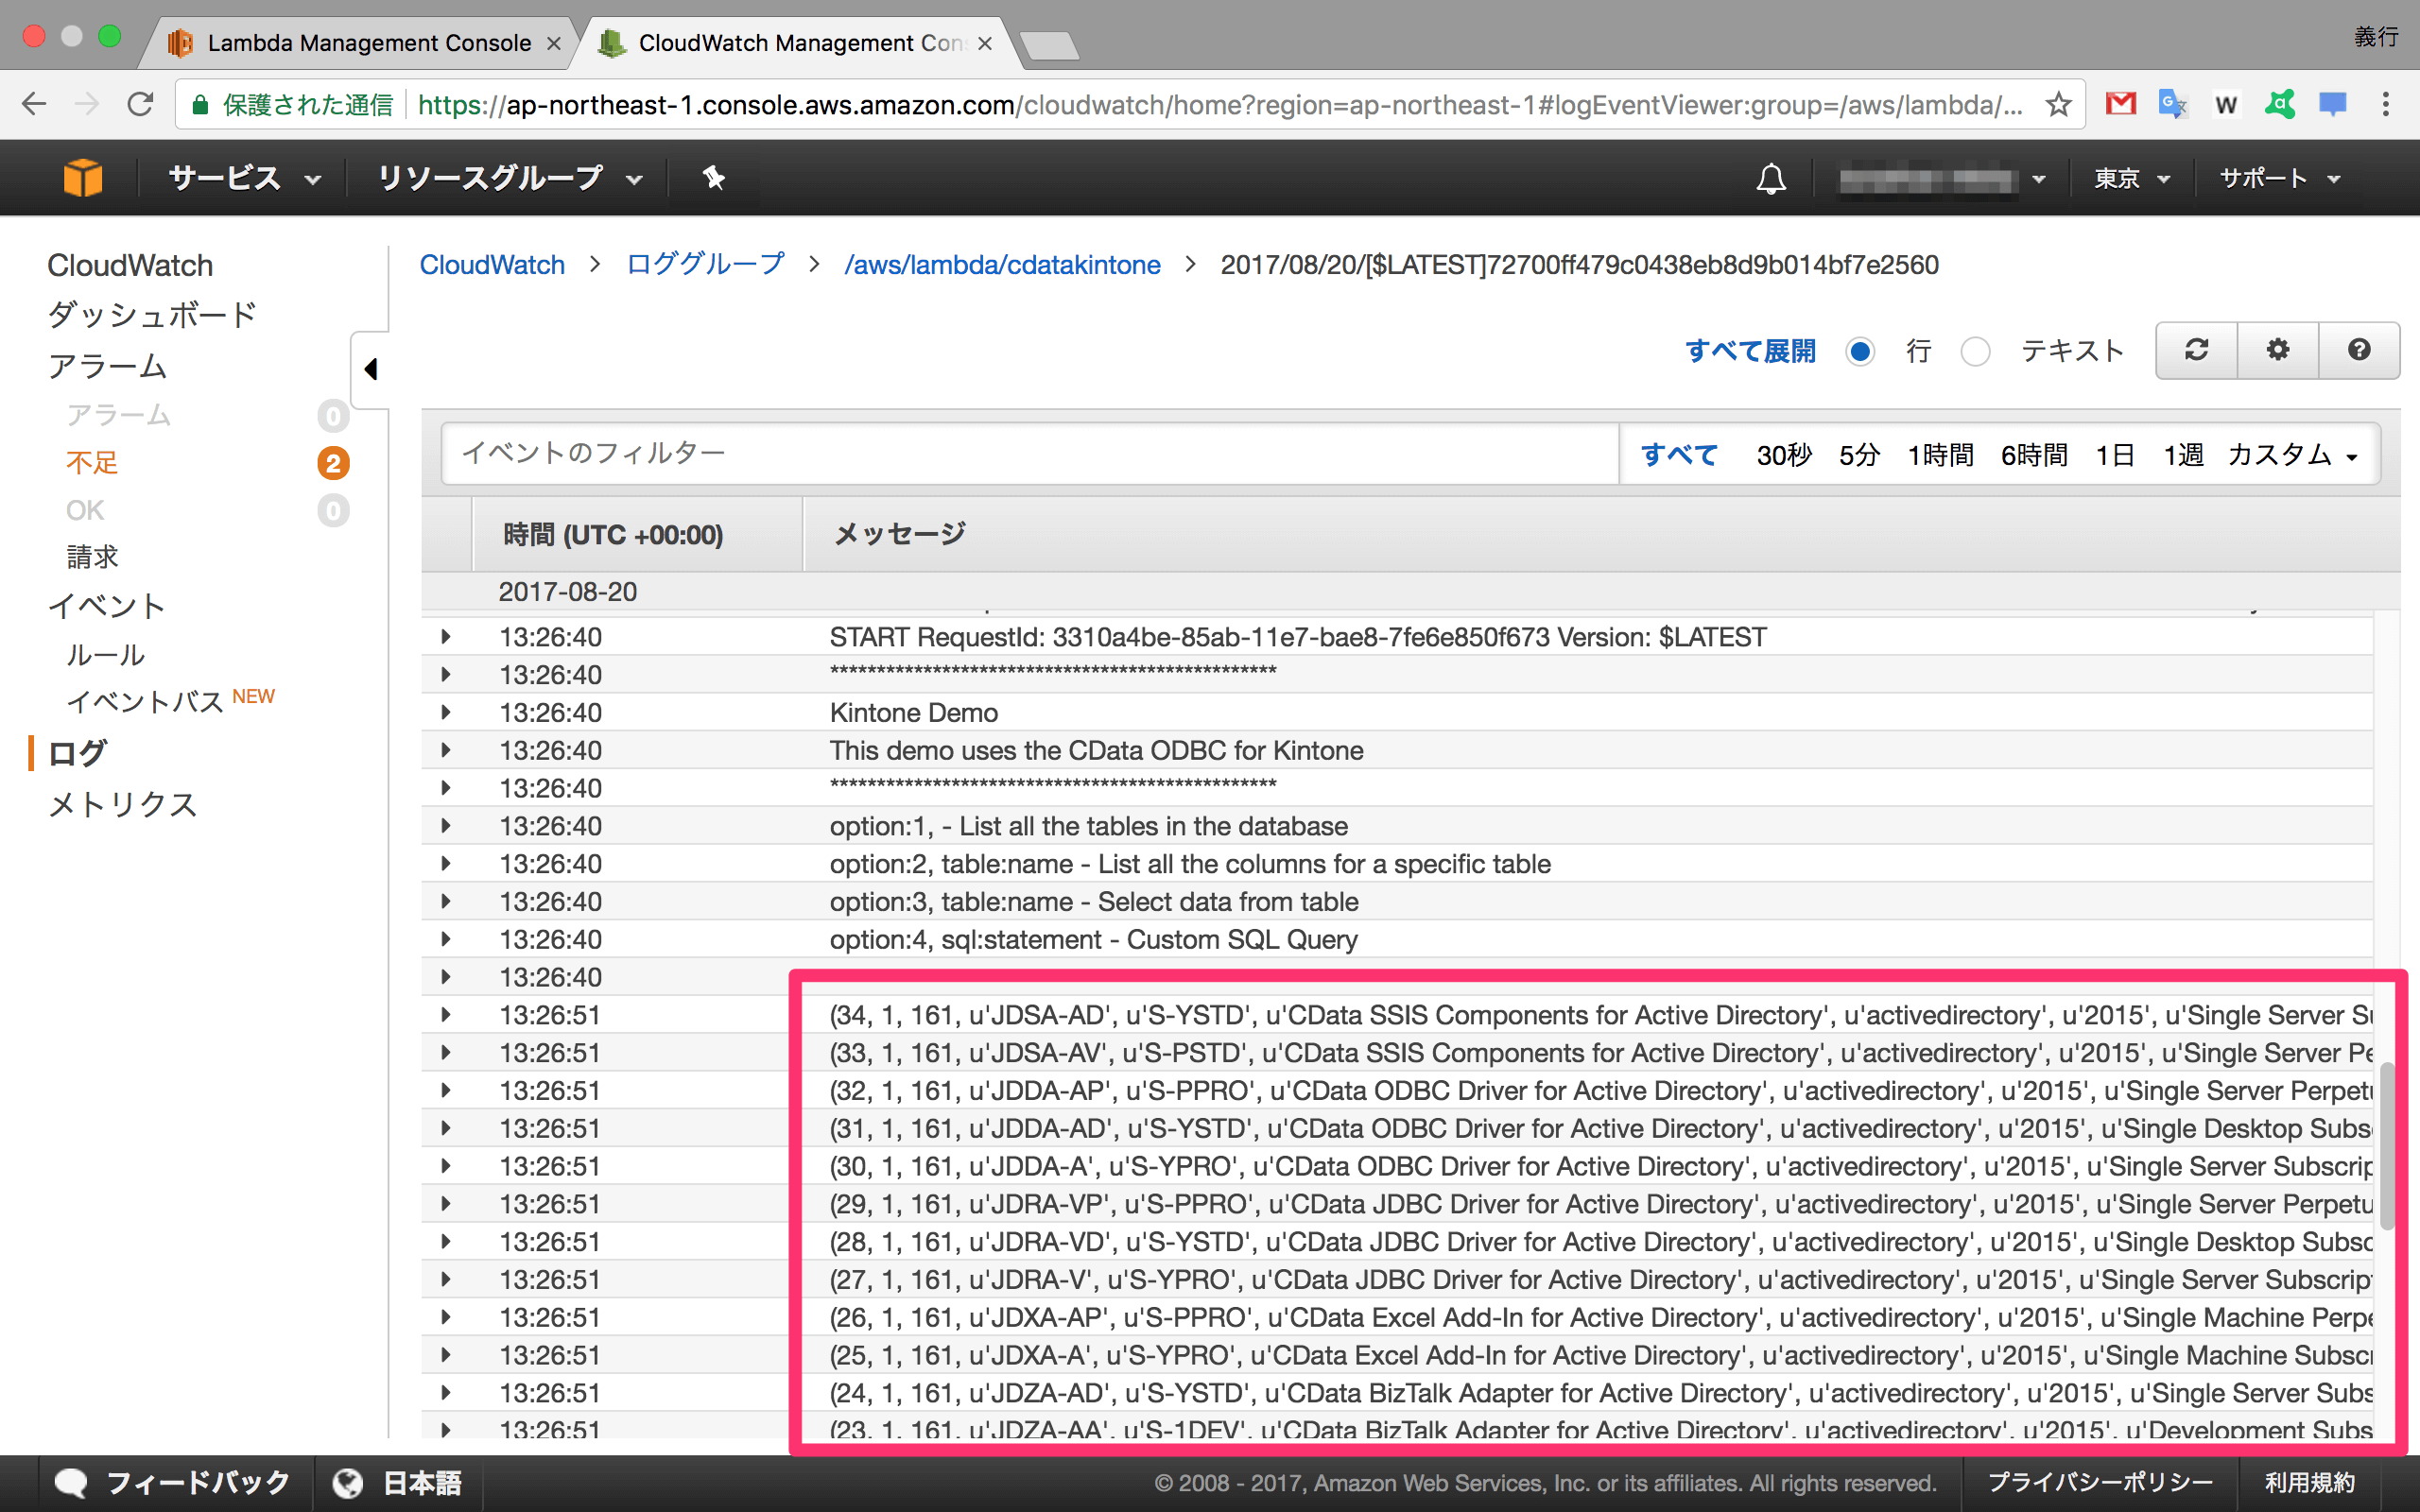
Task: Click the pin shortcut icon in navbar
Action: pyautogui.click(x=713, y=178)
